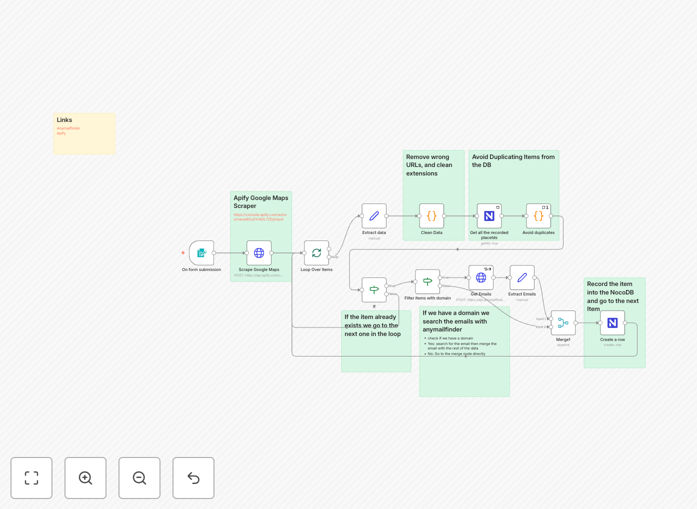
Task: Click the reset zoom arrow button
Action: 193,478
